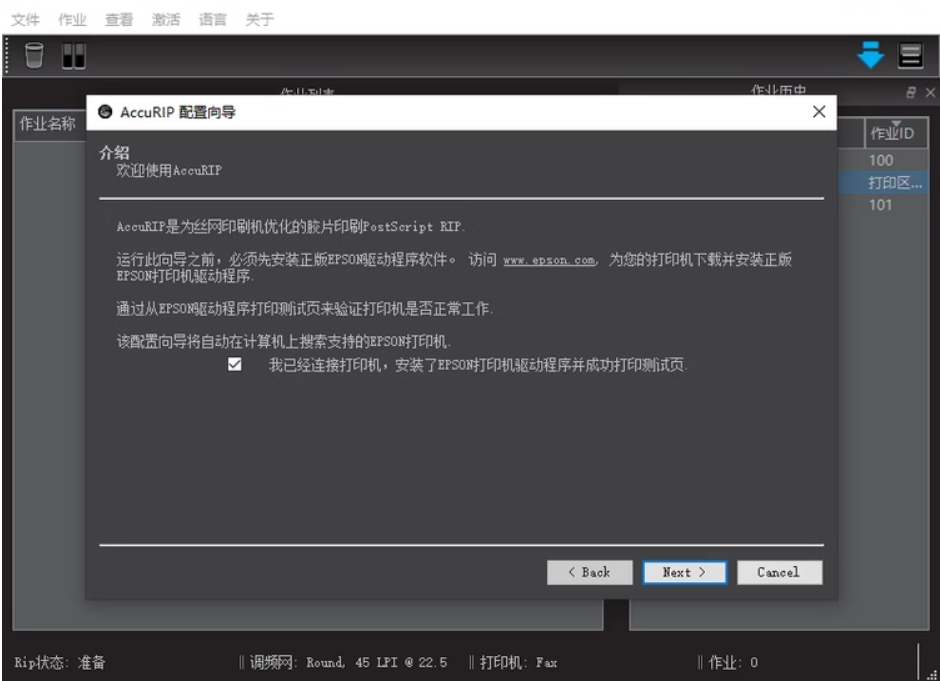Click the 打印机: Fax status entry
Screen dimensions: 940x681
(x=518, y=662)
